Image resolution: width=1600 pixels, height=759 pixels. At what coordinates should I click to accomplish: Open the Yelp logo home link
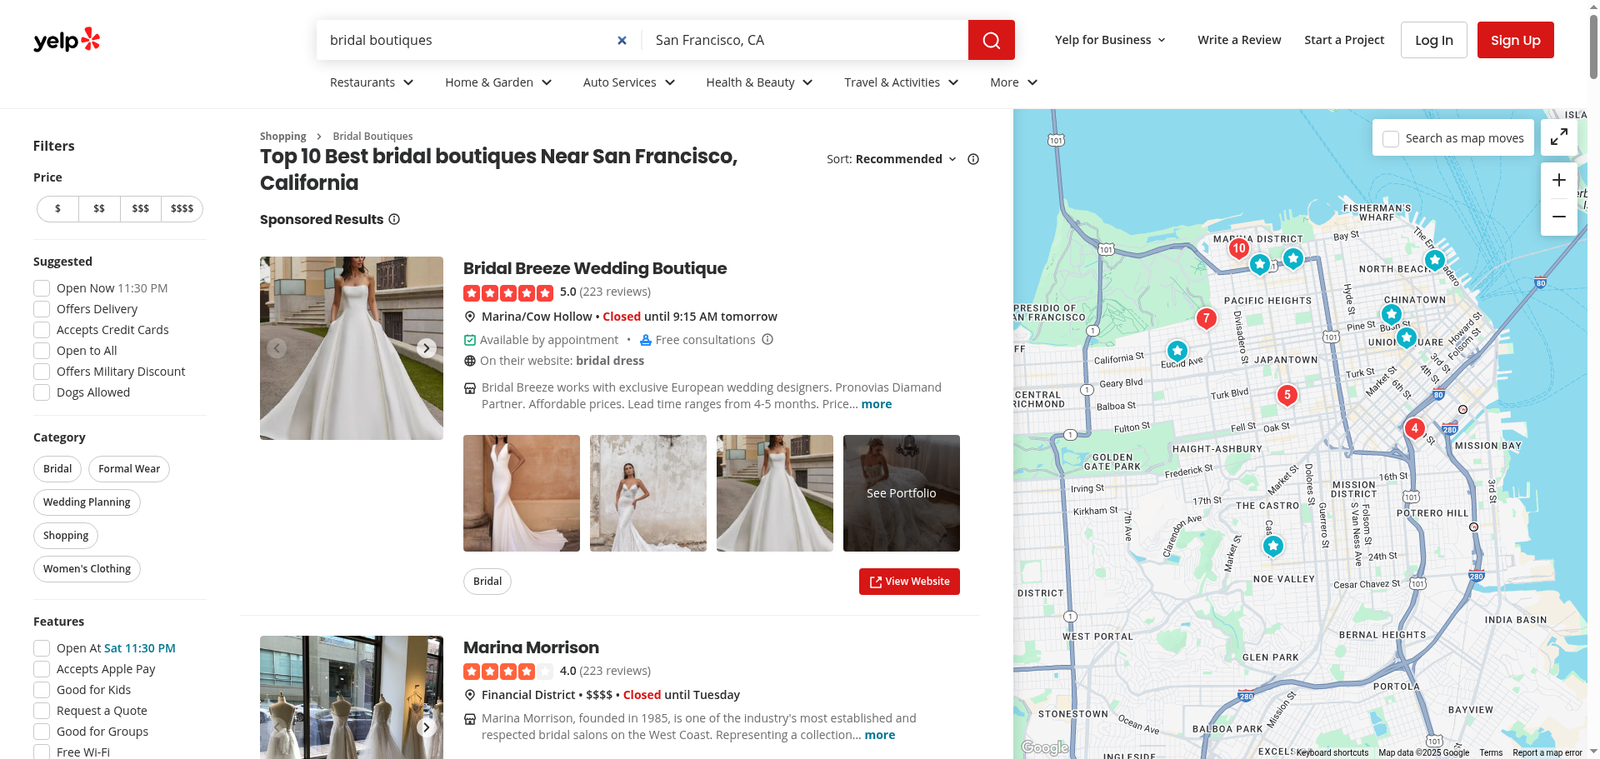pyautogui.click(x=67, y=40)
